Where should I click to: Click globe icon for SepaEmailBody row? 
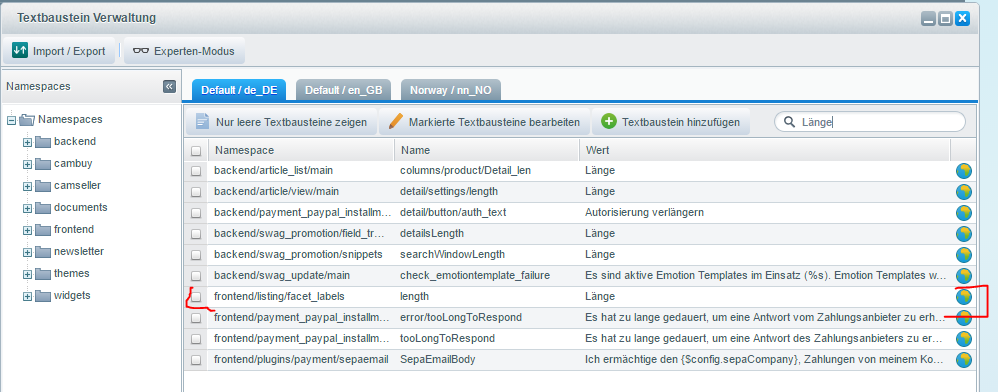point(964,360)
